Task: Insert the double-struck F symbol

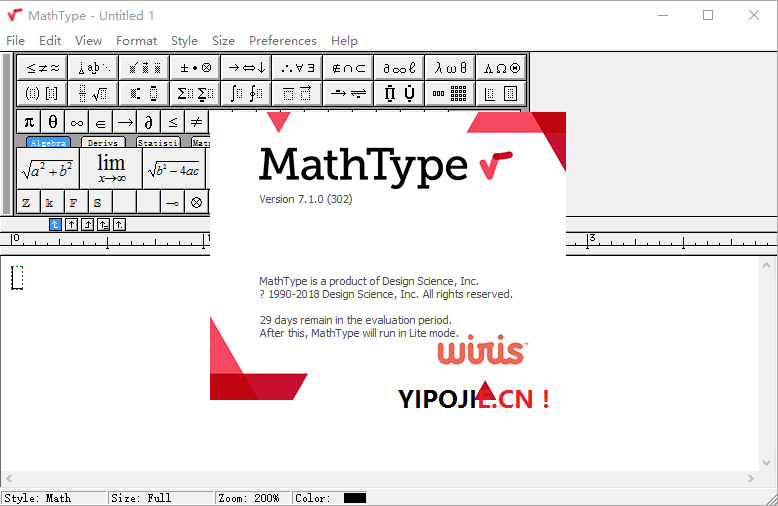Action: 75,202
